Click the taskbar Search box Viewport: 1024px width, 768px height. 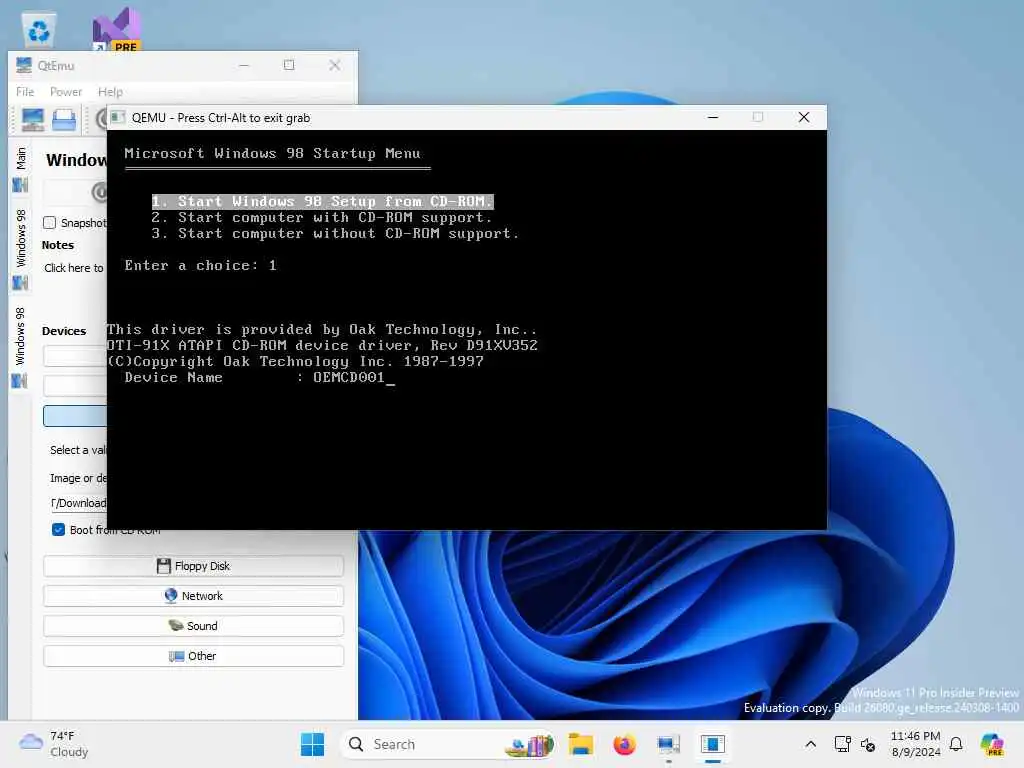[x=450, y=744]
